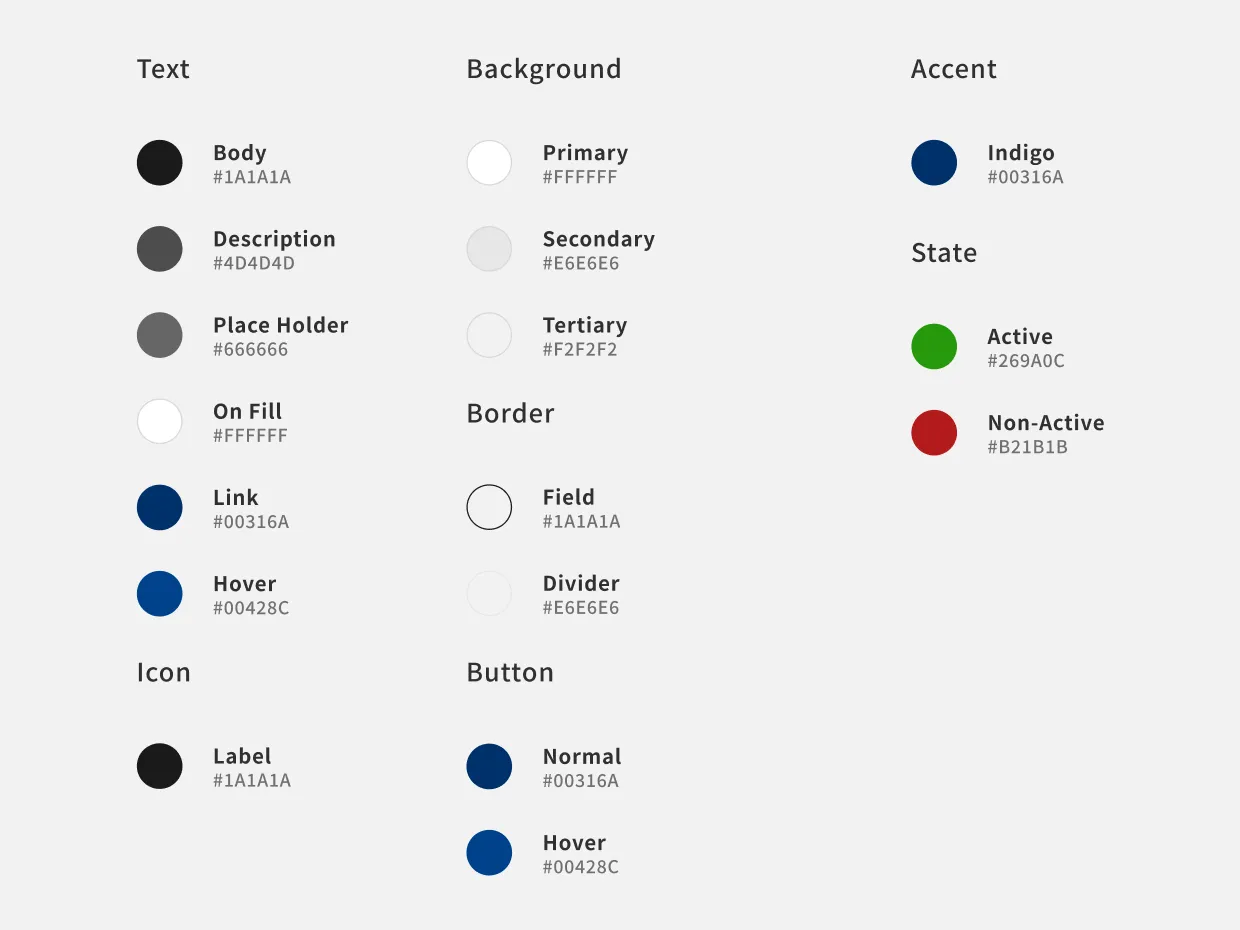Pick the Secondary background swatch

489,249
